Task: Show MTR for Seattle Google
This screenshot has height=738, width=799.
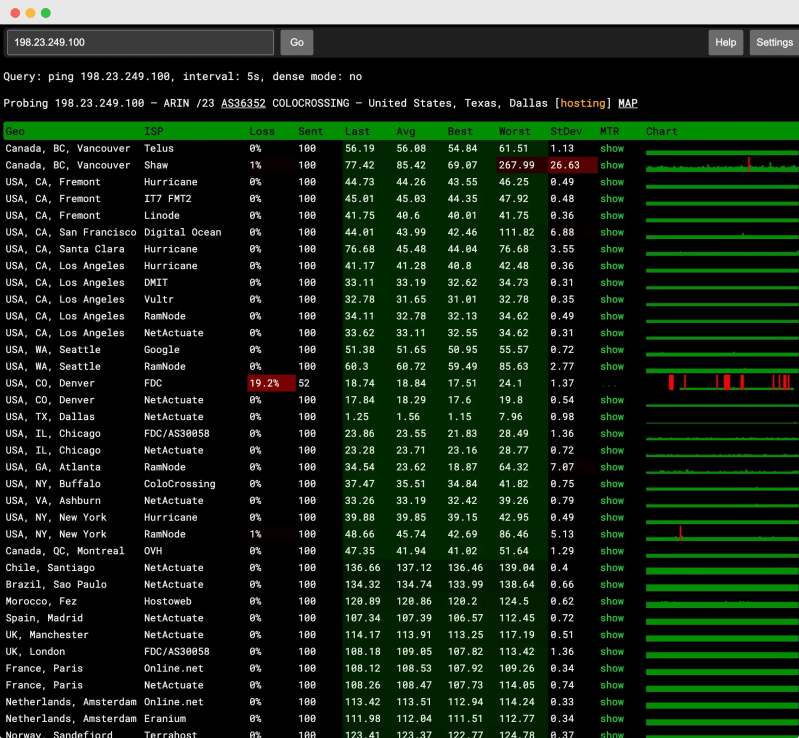Action: tap(611, 350)
